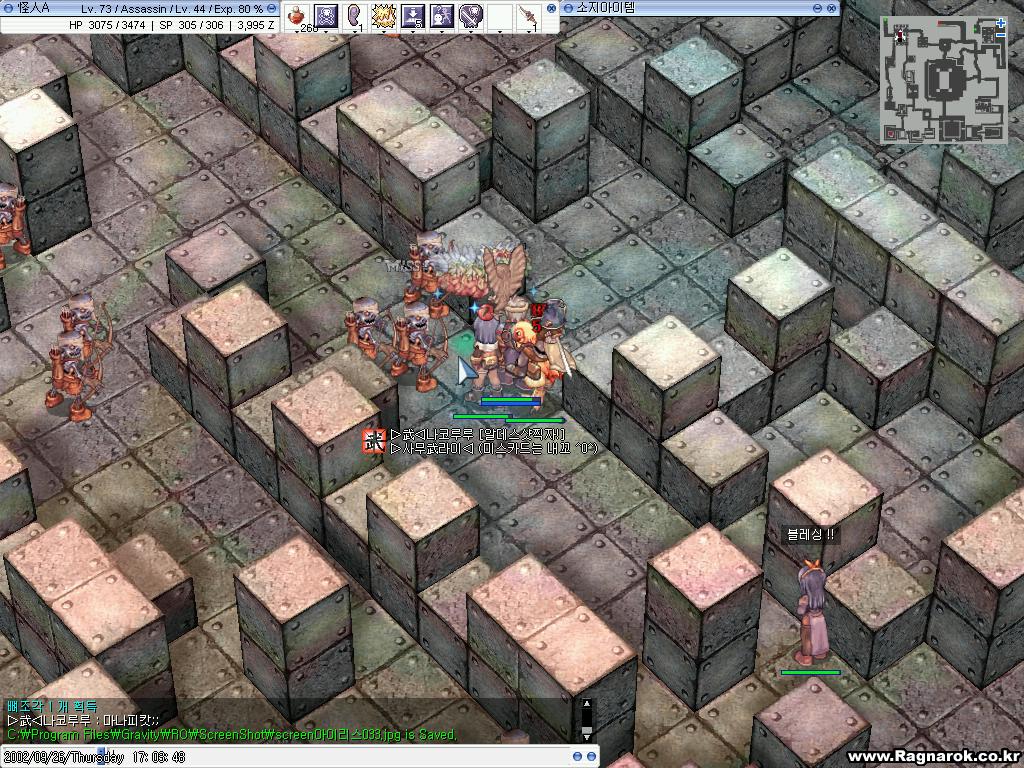This screenshot has height=768, width=1024.
Task: Attack the two skeleton archers at left
Action: (77, 356)
